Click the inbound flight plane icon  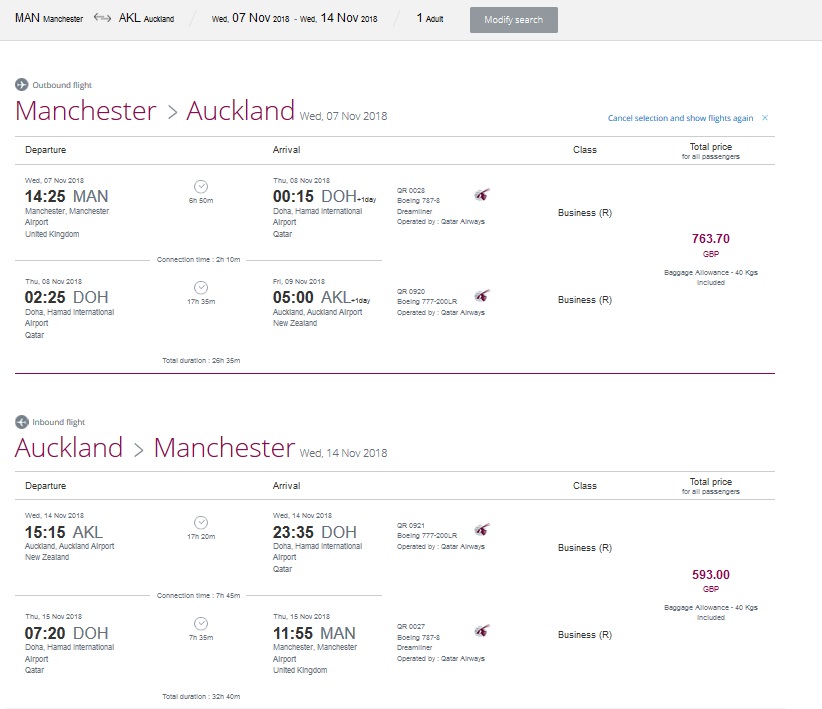[22, 422]
